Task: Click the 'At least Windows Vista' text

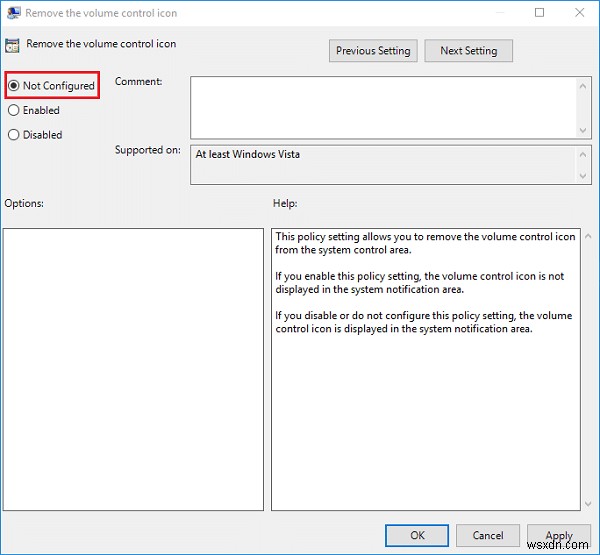Action: [x=248, y=154]
